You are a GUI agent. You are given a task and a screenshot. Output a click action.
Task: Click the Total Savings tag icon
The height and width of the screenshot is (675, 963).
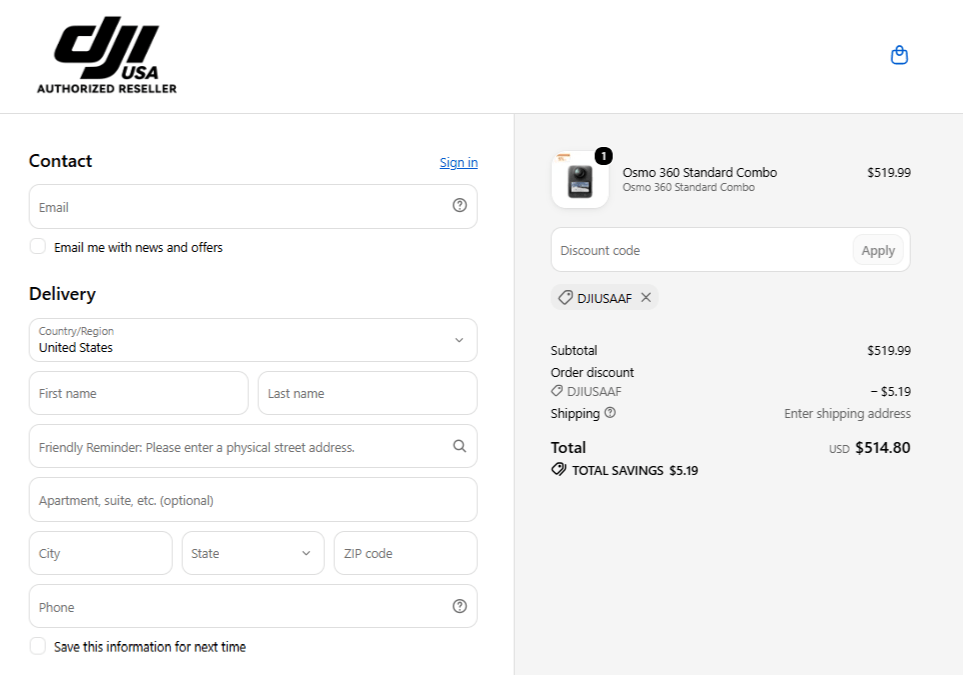coord(558,470)
